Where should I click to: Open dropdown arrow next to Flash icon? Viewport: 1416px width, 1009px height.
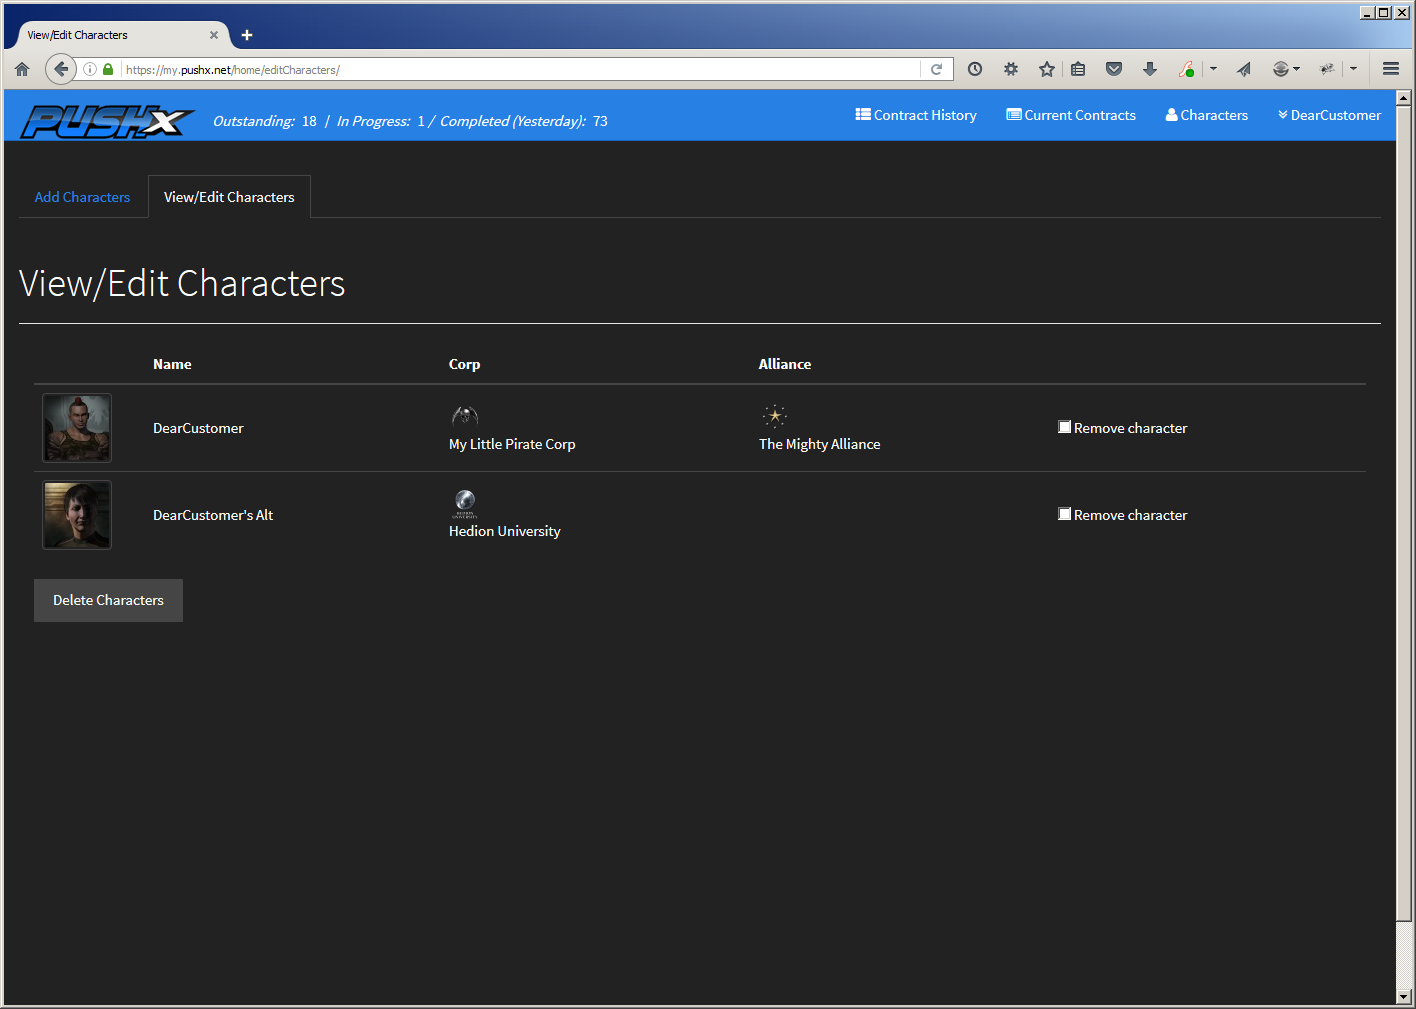(1213, 69)
